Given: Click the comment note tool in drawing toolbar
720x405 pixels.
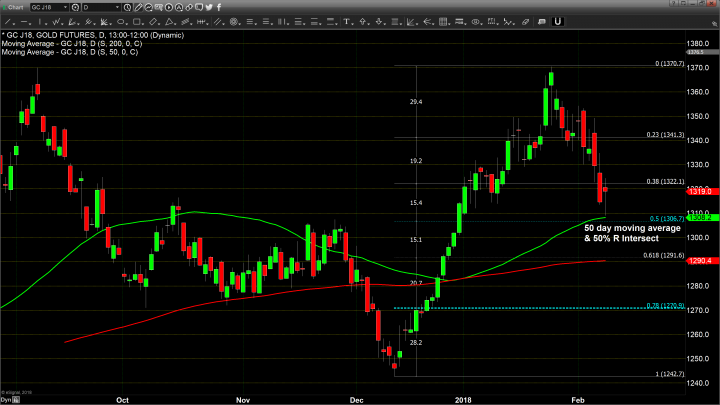Looking at the screenshot, I should pyautogui.click(x=541, y=22).
